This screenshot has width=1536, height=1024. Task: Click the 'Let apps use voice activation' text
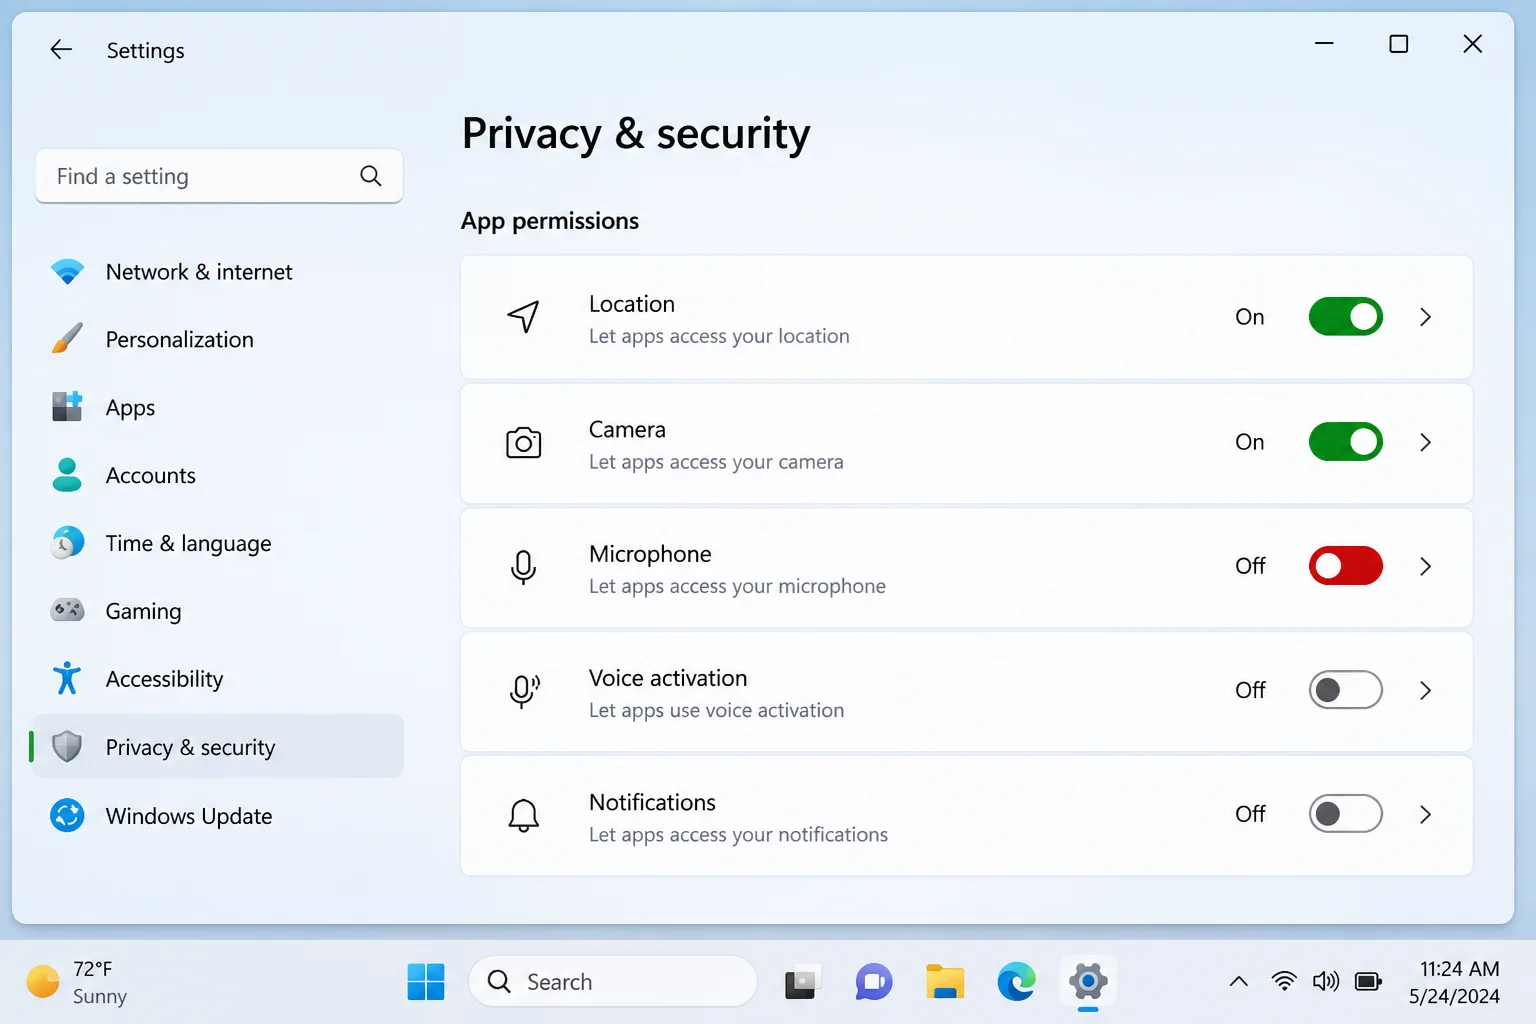[x=716, y=710]
